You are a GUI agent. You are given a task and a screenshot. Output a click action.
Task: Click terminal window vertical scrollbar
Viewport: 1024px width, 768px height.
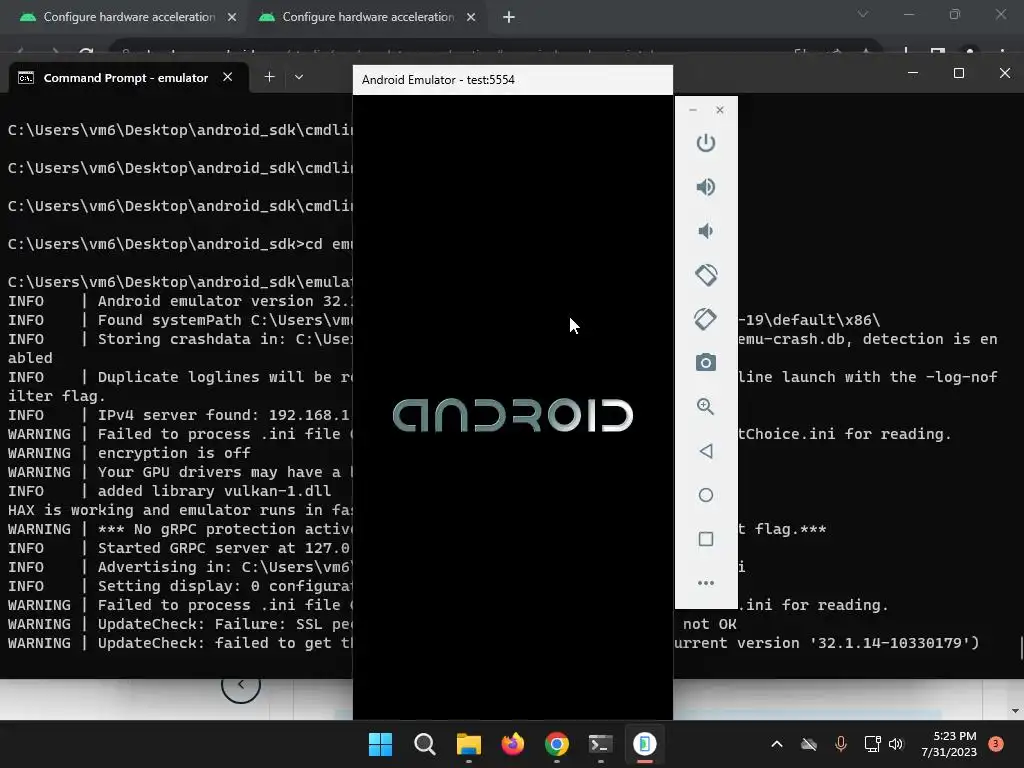pyautogui.click(x=1021, y=648)
